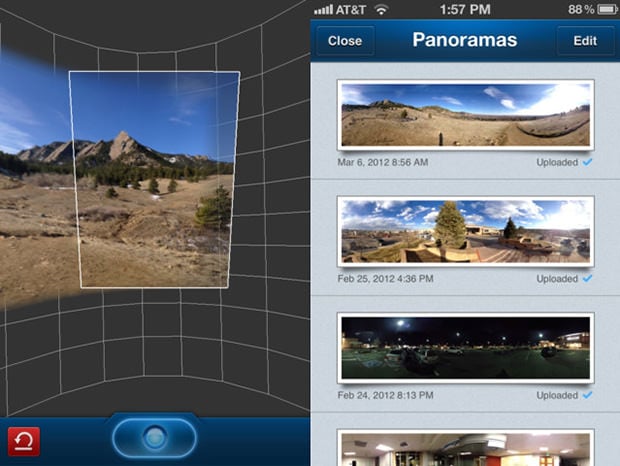
Task: Tap the red undo capture icon
Action: click(x=24, y=441)
